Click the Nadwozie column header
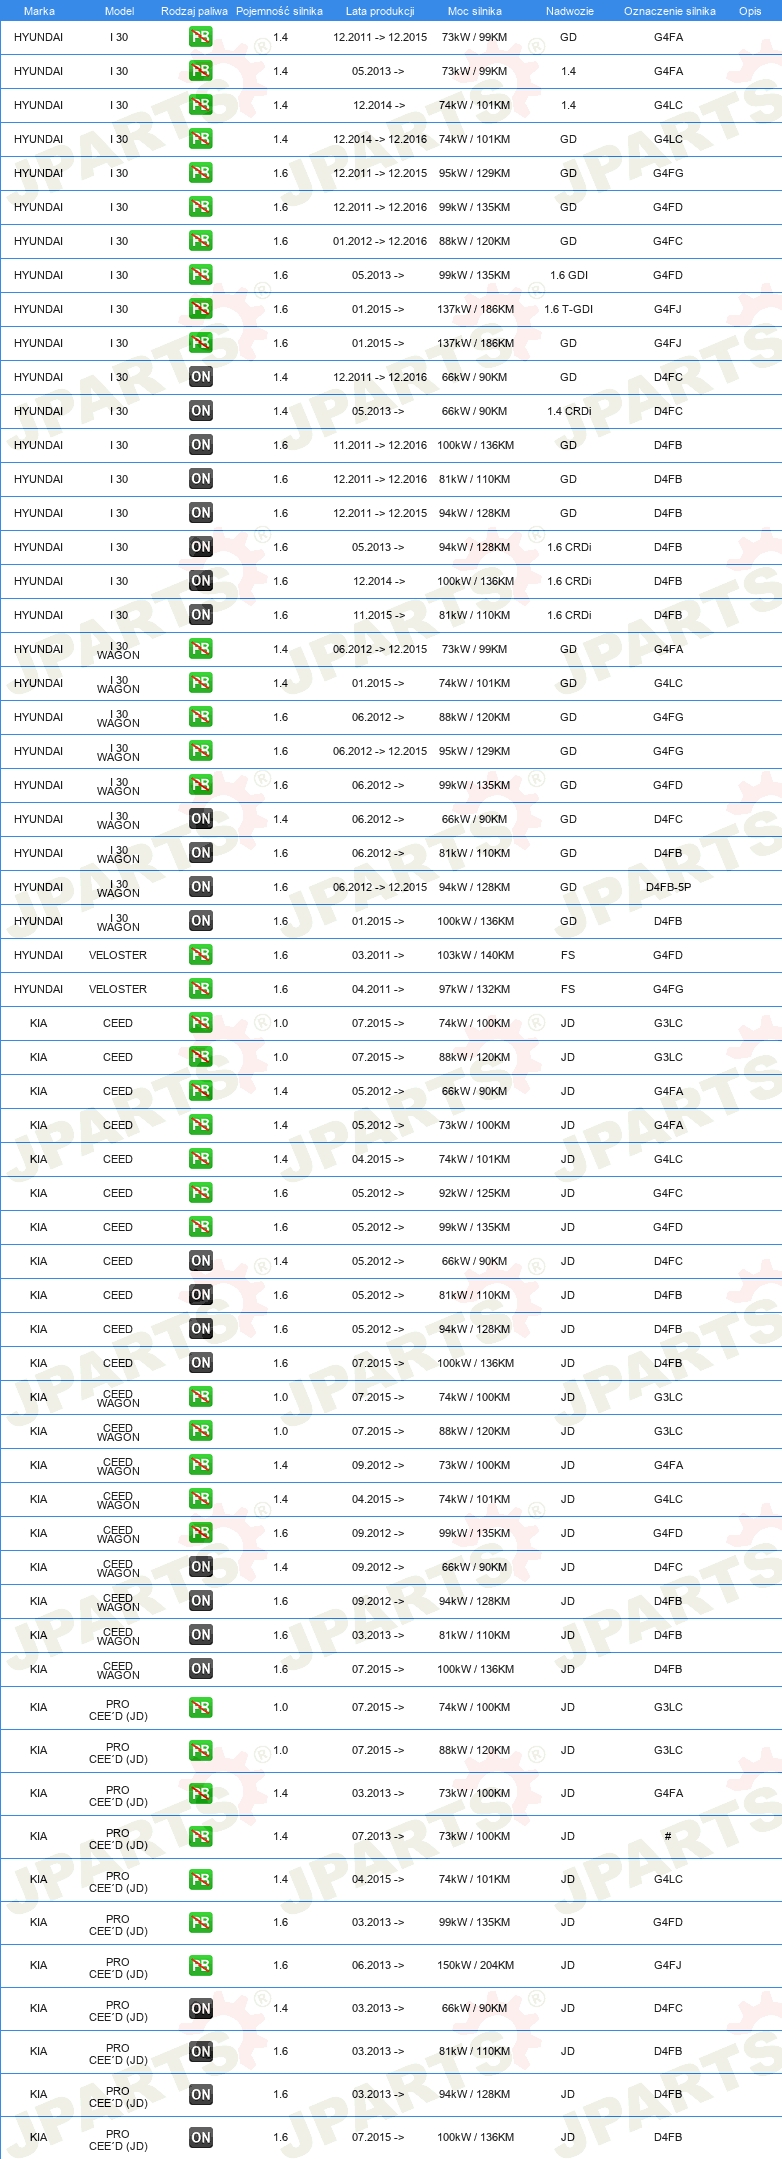The height and width of the screenshot is (2159, 782). [x=569, y=11]
